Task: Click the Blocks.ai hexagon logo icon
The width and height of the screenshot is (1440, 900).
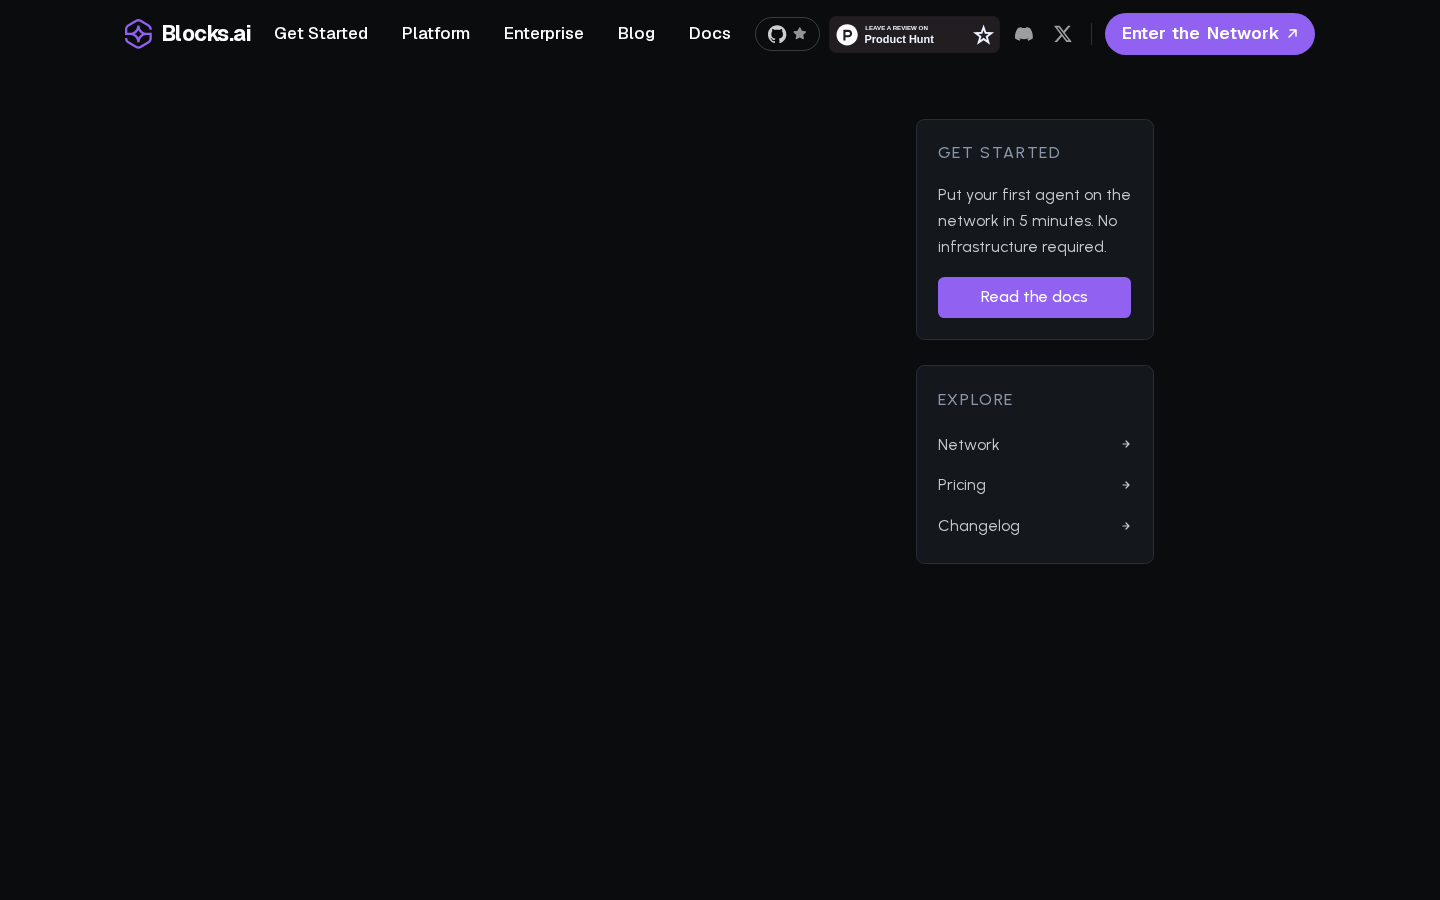Action: click(x=138, y=34)
